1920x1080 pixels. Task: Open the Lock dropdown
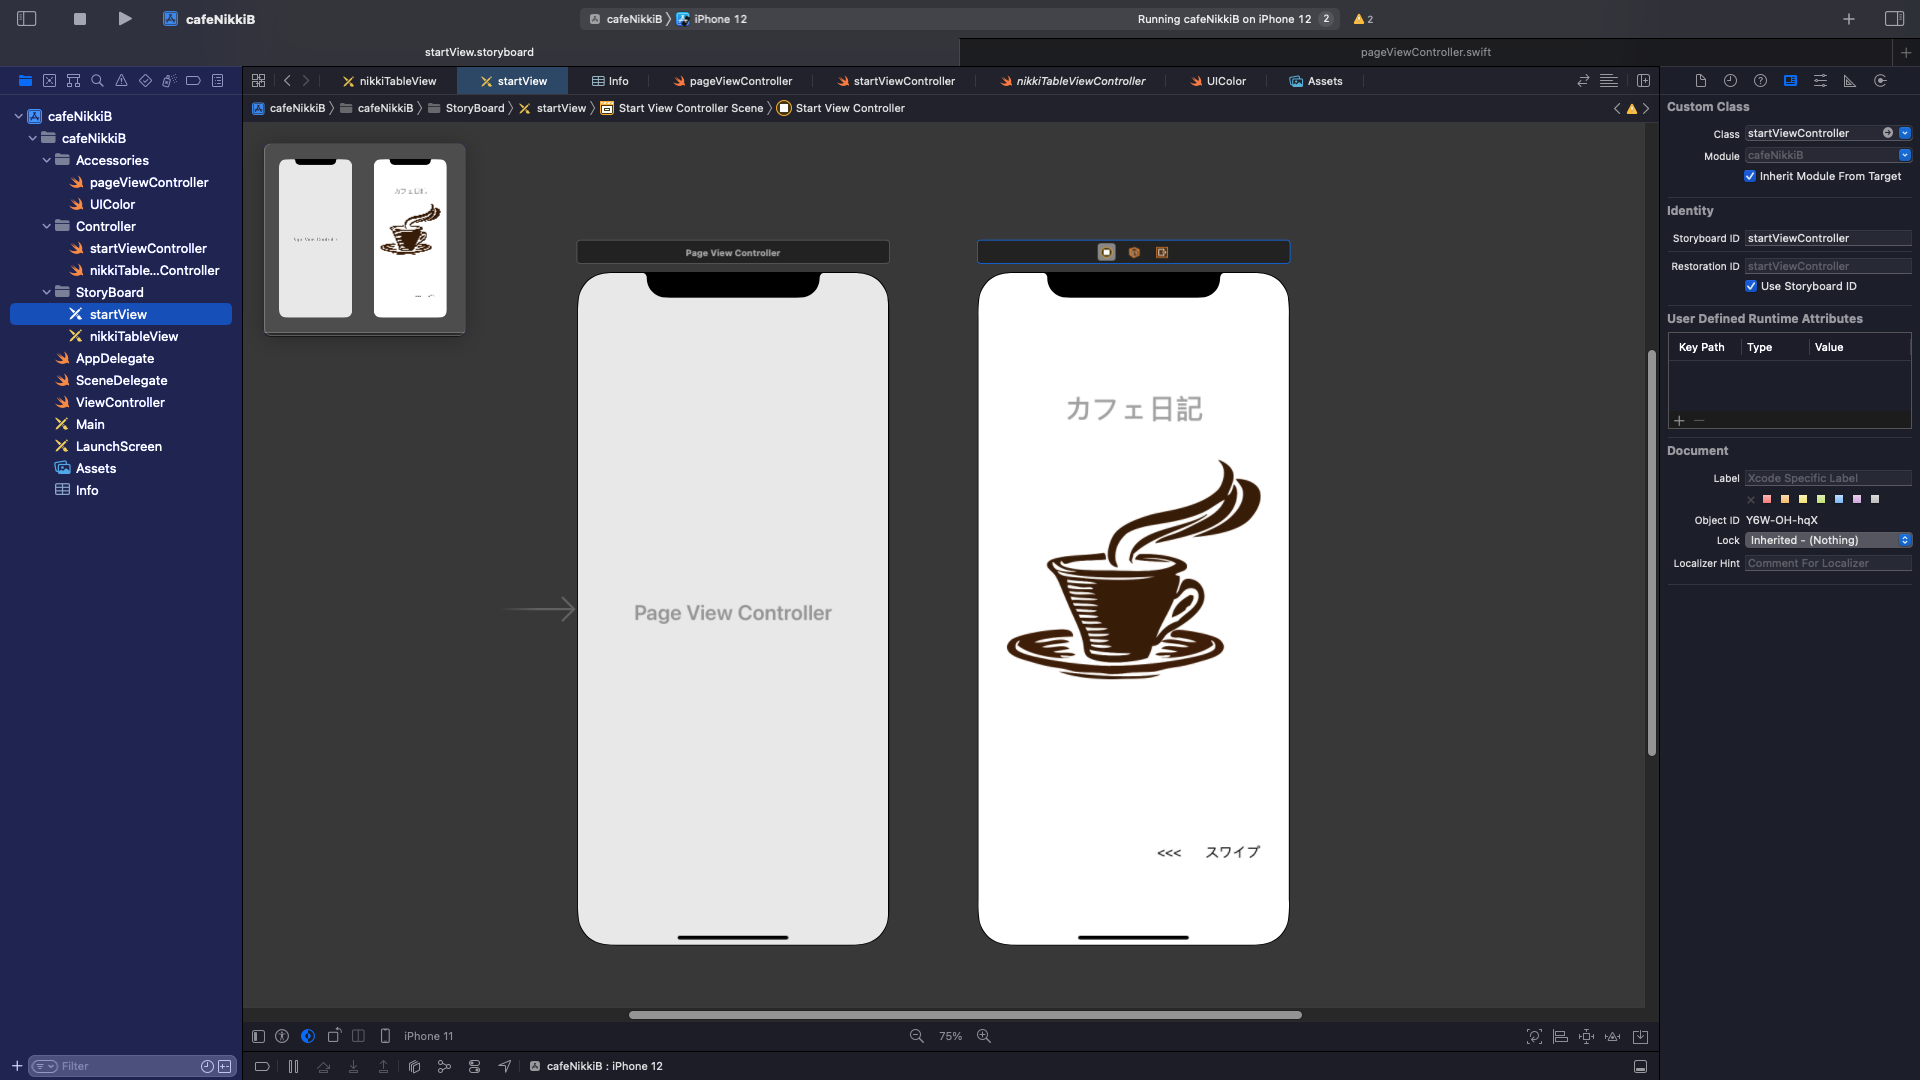(x=1829, y=540)
